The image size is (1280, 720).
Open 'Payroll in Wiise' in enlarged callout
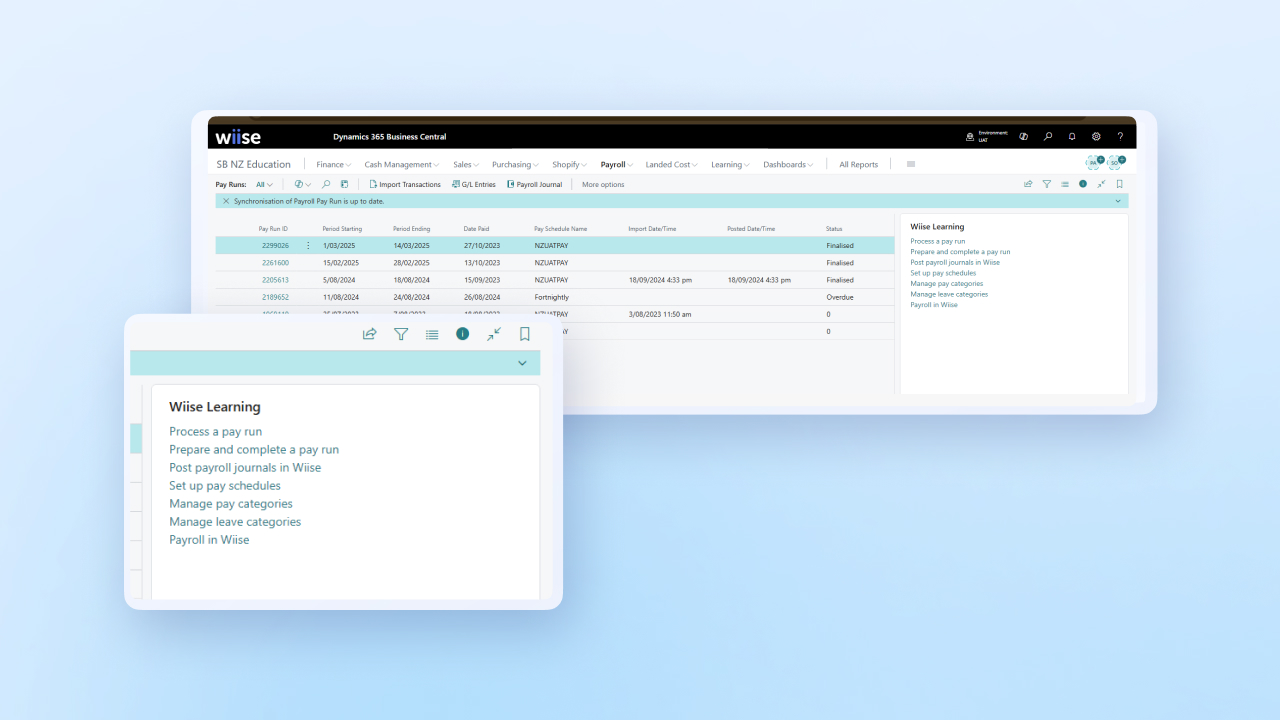[209, 539]
